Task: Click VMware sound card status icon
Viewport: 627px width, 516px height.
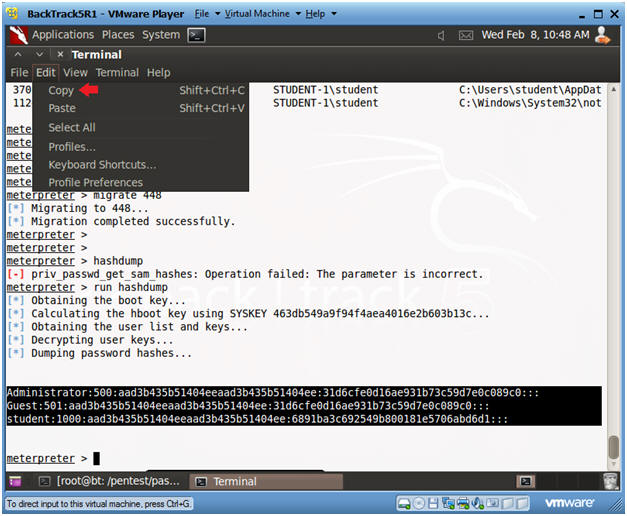Action: click(478, 503)
